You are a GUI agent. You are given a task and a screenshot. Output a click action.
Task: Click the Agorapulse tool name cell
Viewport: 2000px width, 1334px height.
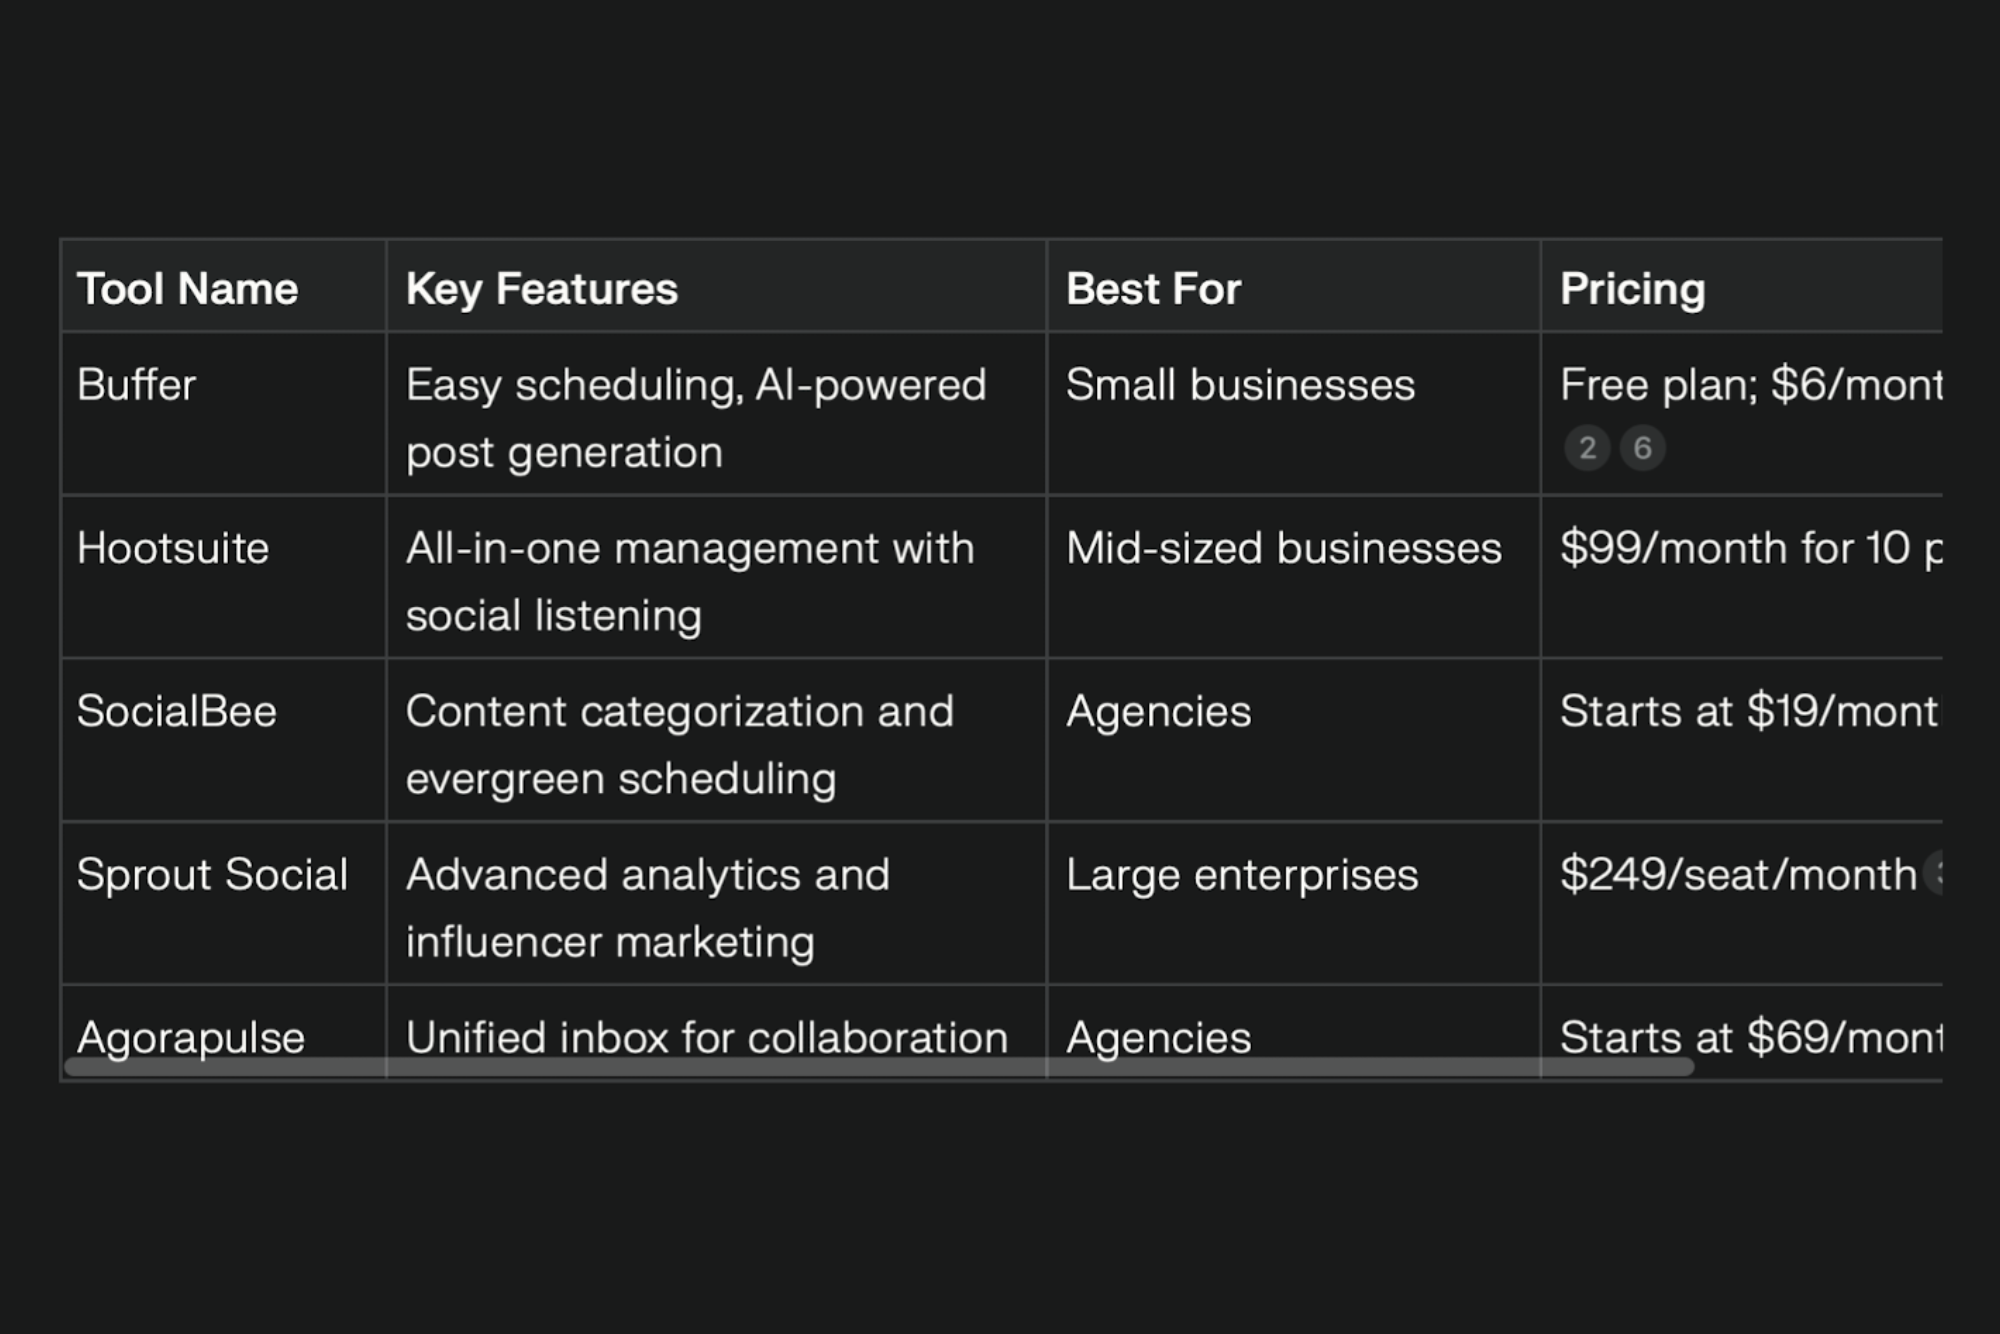tap(191, 1037)
